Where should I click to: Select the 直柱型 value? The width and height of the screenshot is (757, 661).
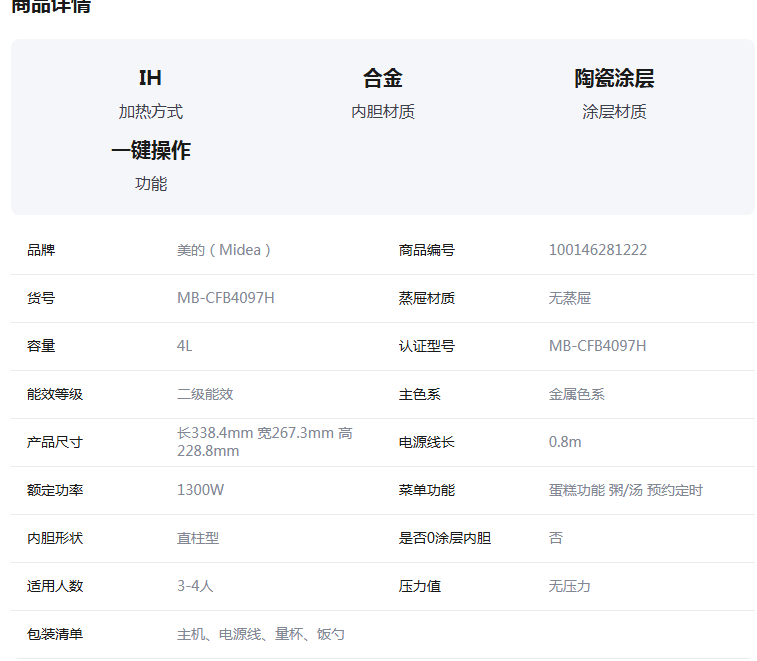click(198, 538)
